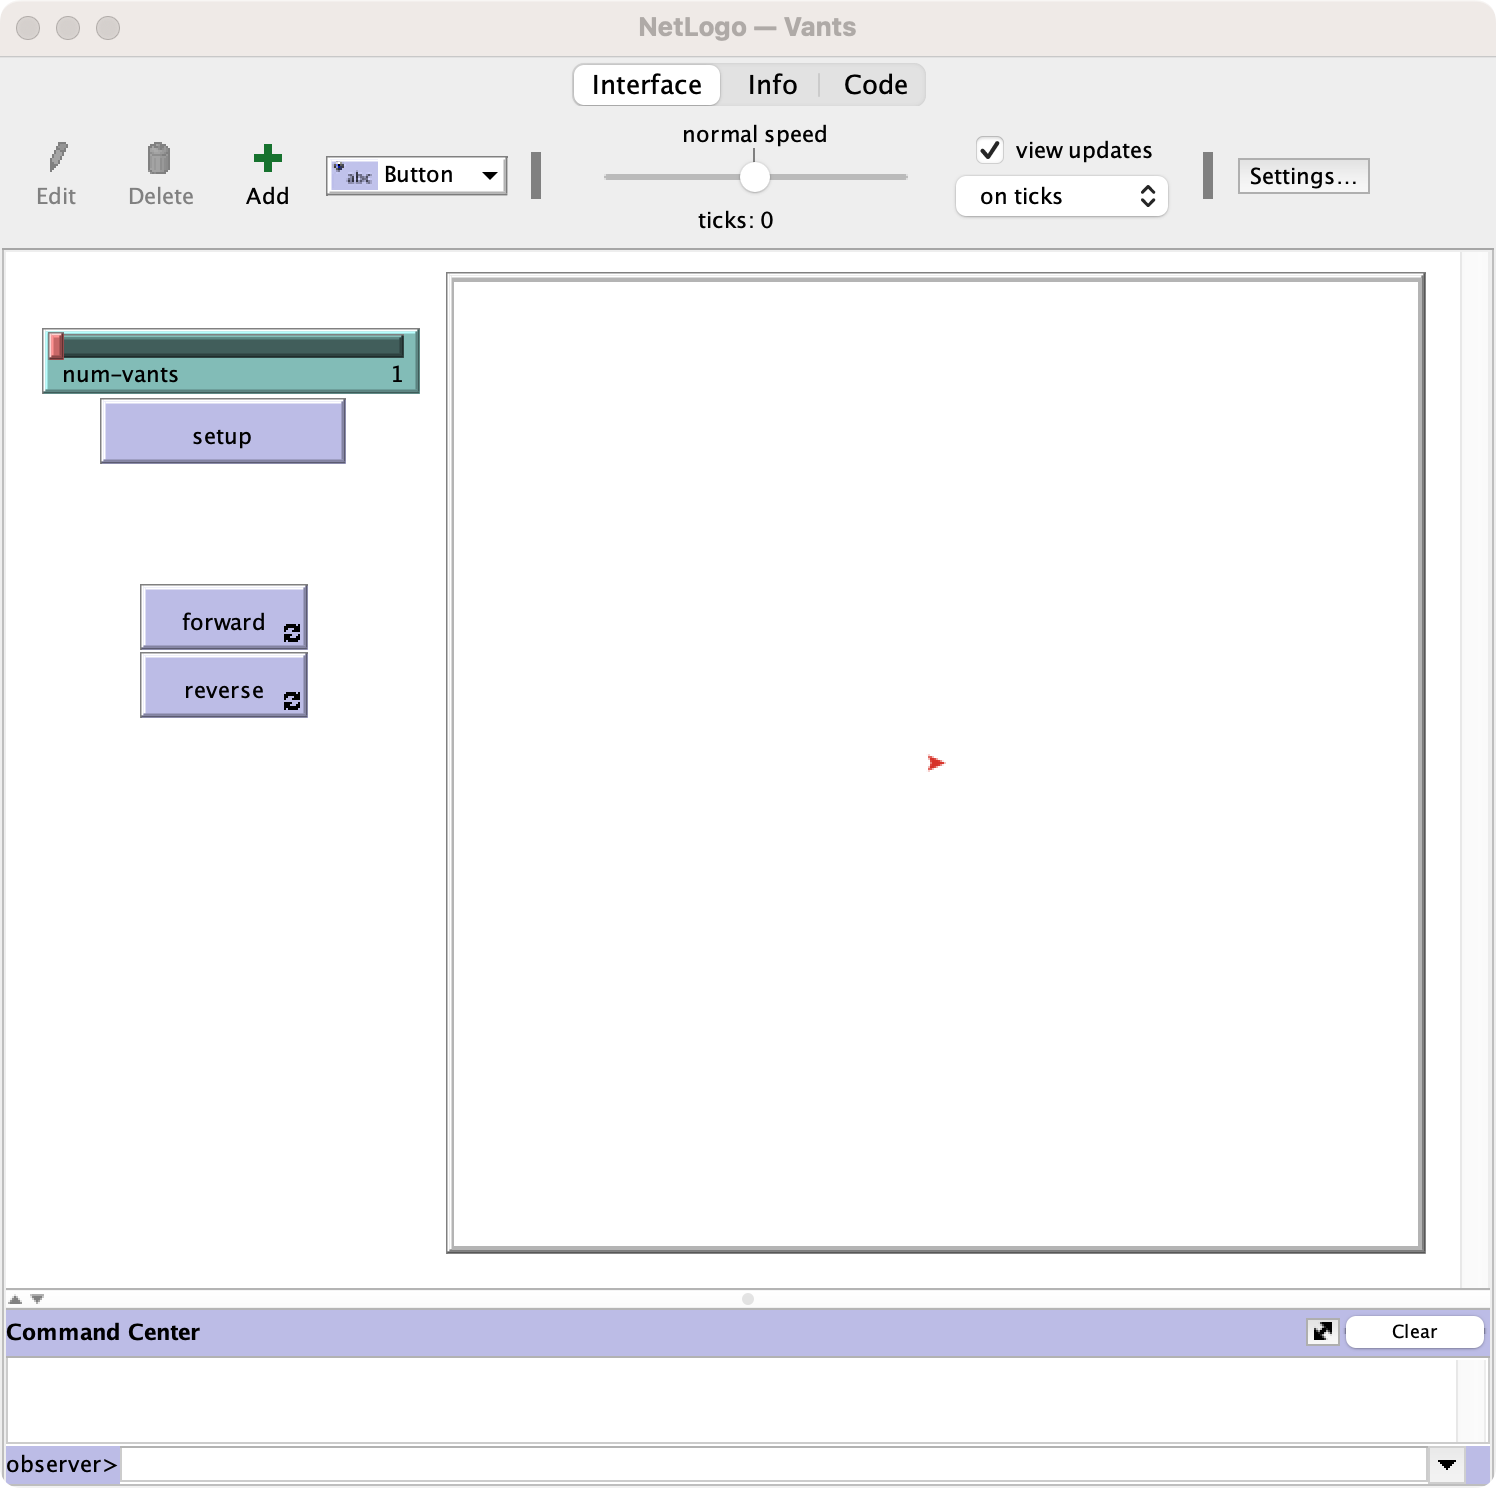Open the on ticks update mode selector
Screen dimensions: 1496x1488
click(1062, 196)
